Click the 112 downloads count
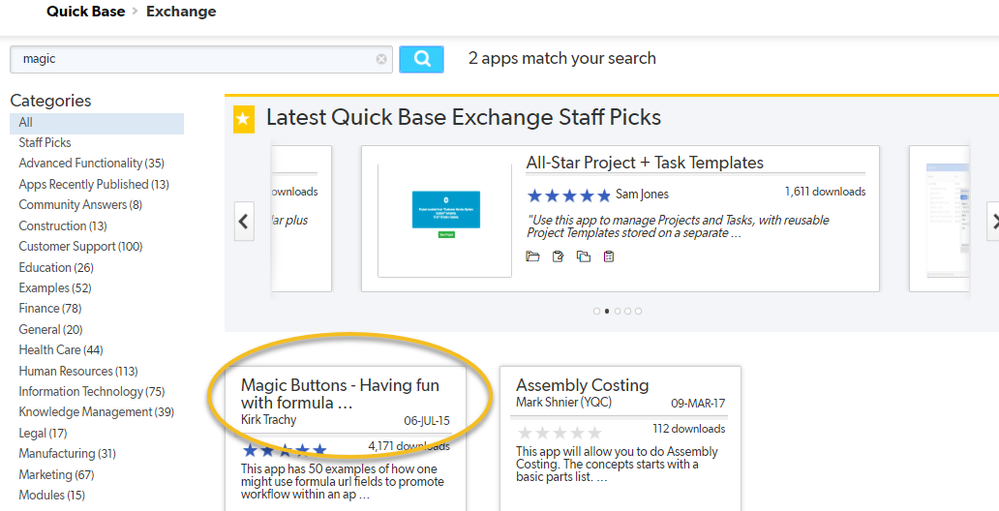Viewport: 999px width, 511px height. coord(689,429)
